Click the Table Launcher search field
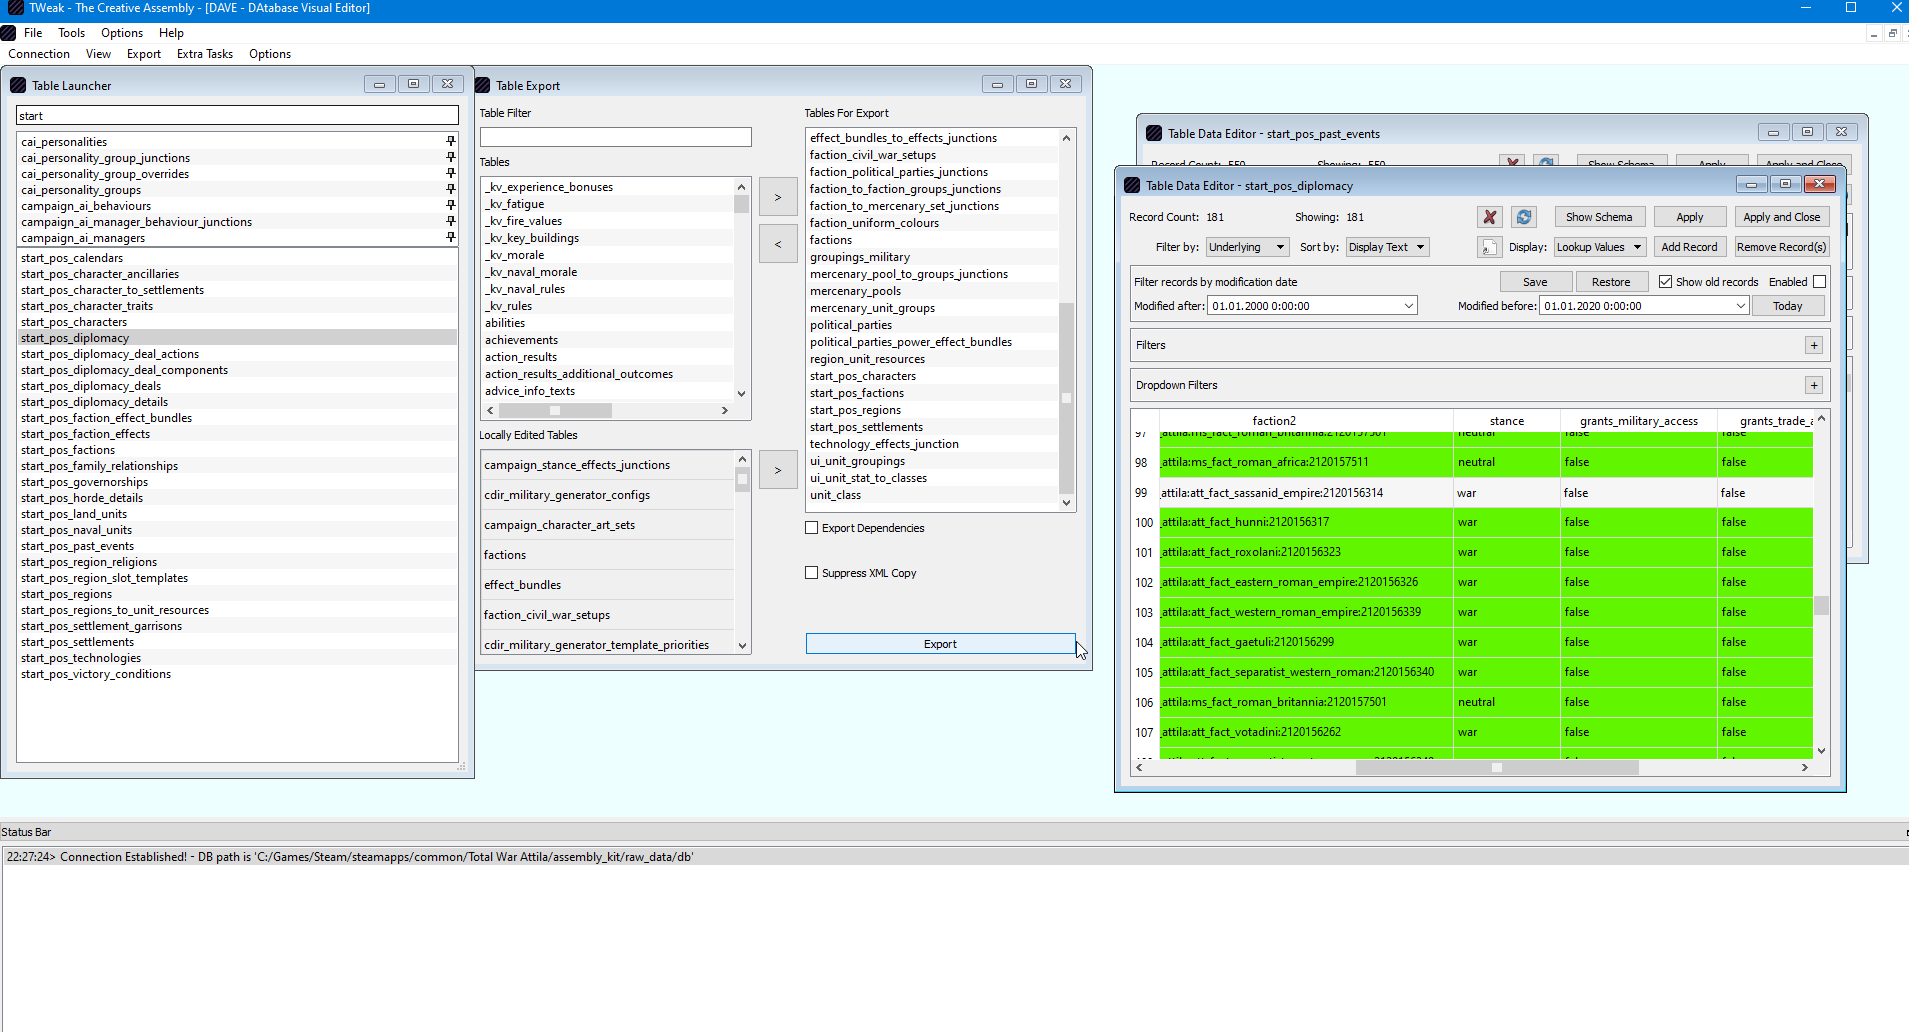 [237, 116]
